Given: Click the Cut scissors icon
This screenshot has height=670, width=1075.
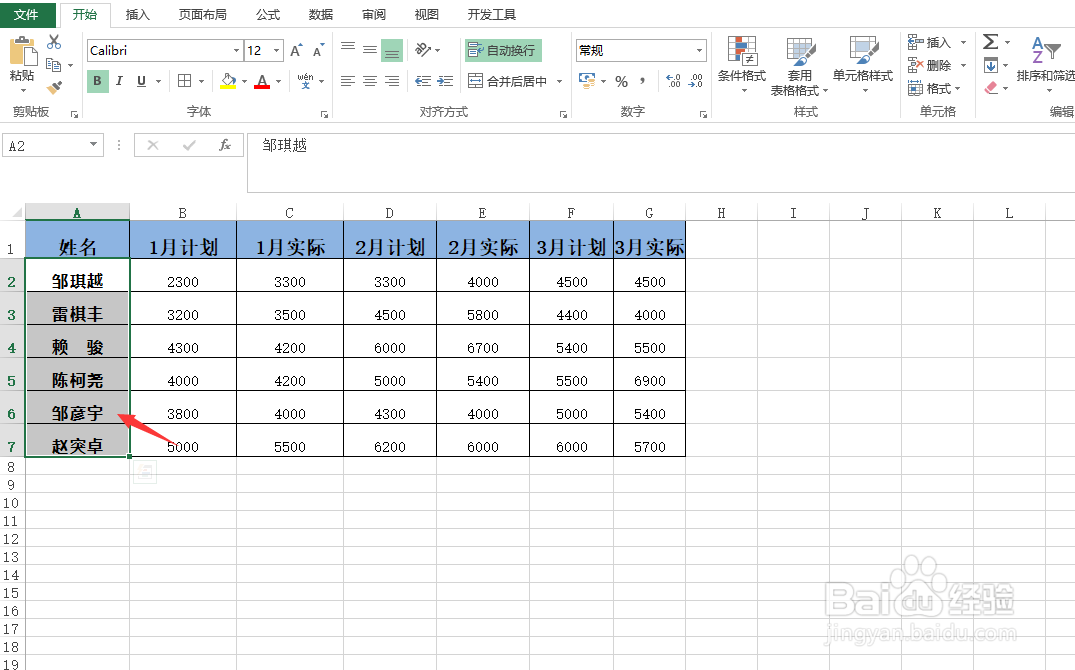Looking at the screenshot, I should (54, 43).
